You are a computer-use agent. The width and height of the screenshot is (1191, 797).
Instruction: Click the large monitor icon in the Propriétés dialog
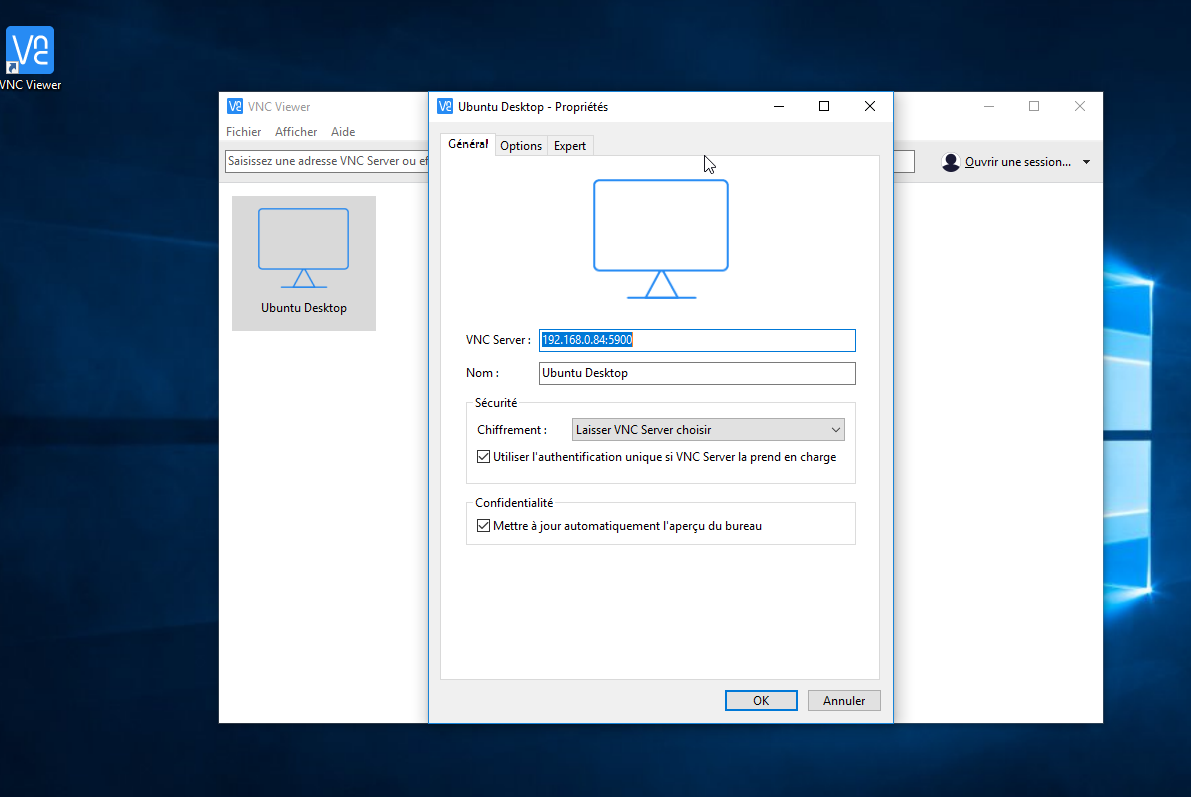661,239
